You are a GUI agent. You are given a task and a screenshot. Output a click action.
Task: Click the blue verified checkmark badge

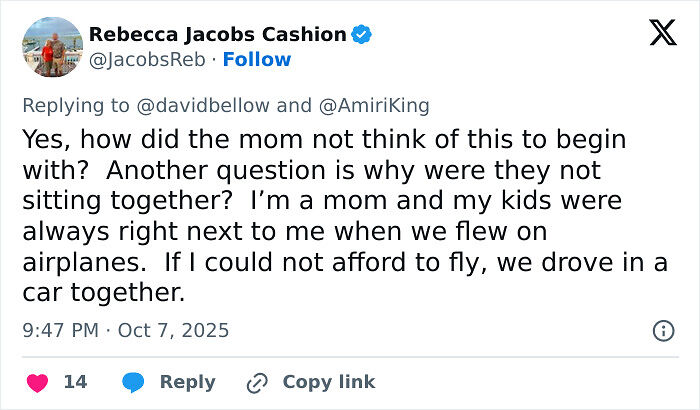(362, 34)
